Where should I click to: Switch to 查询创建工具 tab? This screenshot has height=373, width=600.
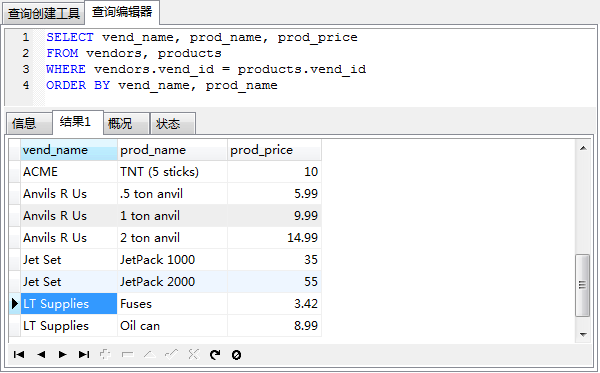pos(44,14)
